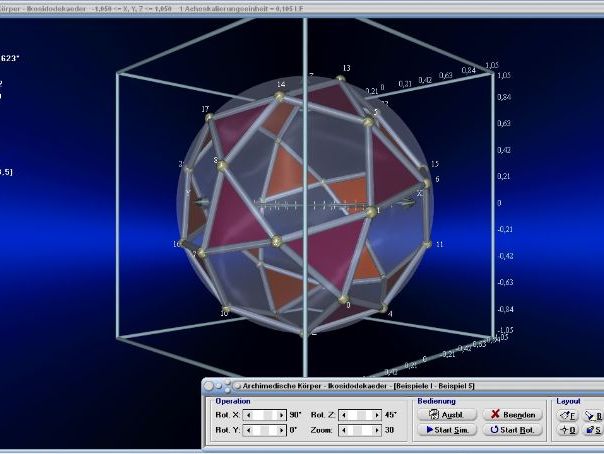Click the Layout O button
Screen dimensions: 604x454
coord(567,430)
